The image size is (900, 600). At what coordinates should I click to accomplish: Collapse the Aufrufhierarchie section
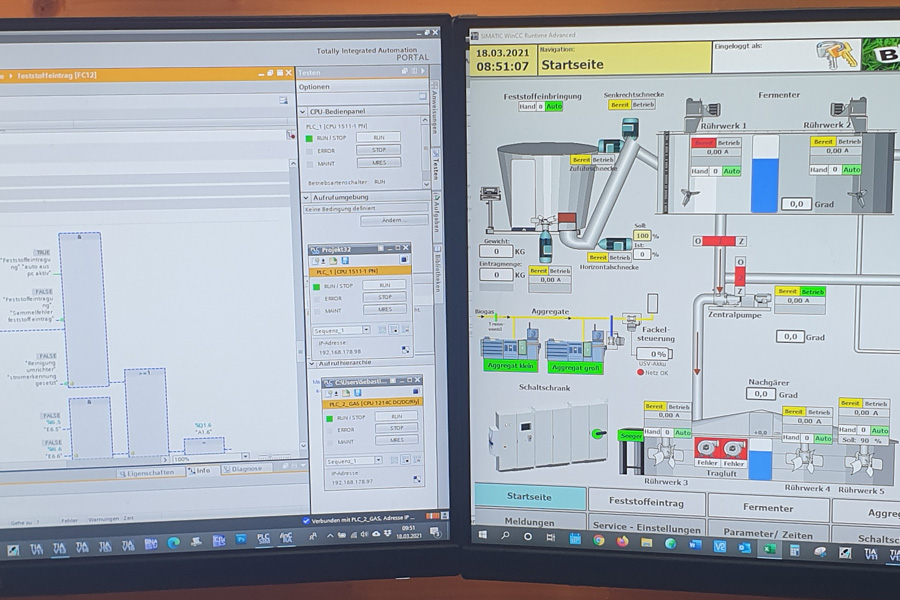click(312, 363)
